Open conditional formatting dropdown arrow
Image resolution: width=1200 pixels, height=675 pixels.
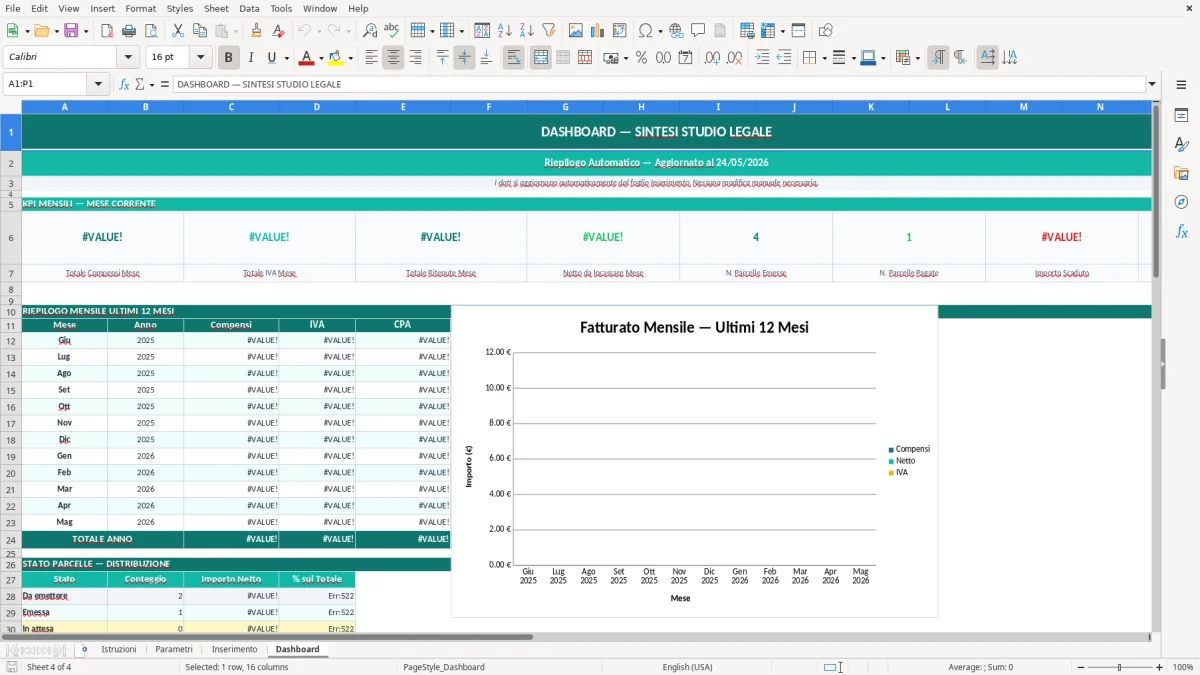tap(917, 58)
